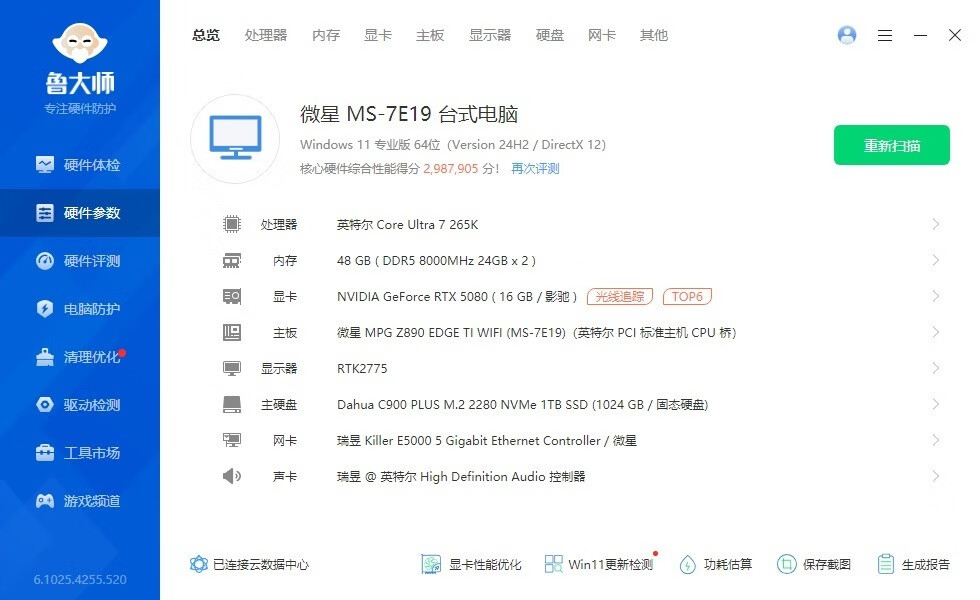Switch to the 硬盘 tab
980x600 pixels.
pos(549,35)
